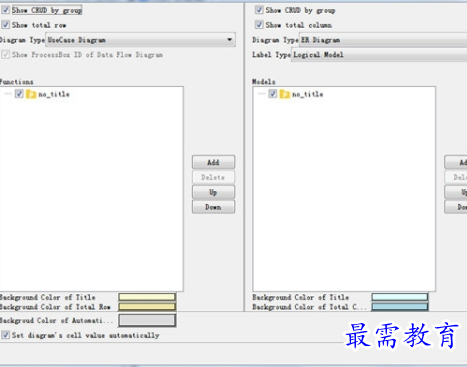This screenshot has height=367, width=467.
Task: Uncheck no_title in Functions tree
Action: 19,94
